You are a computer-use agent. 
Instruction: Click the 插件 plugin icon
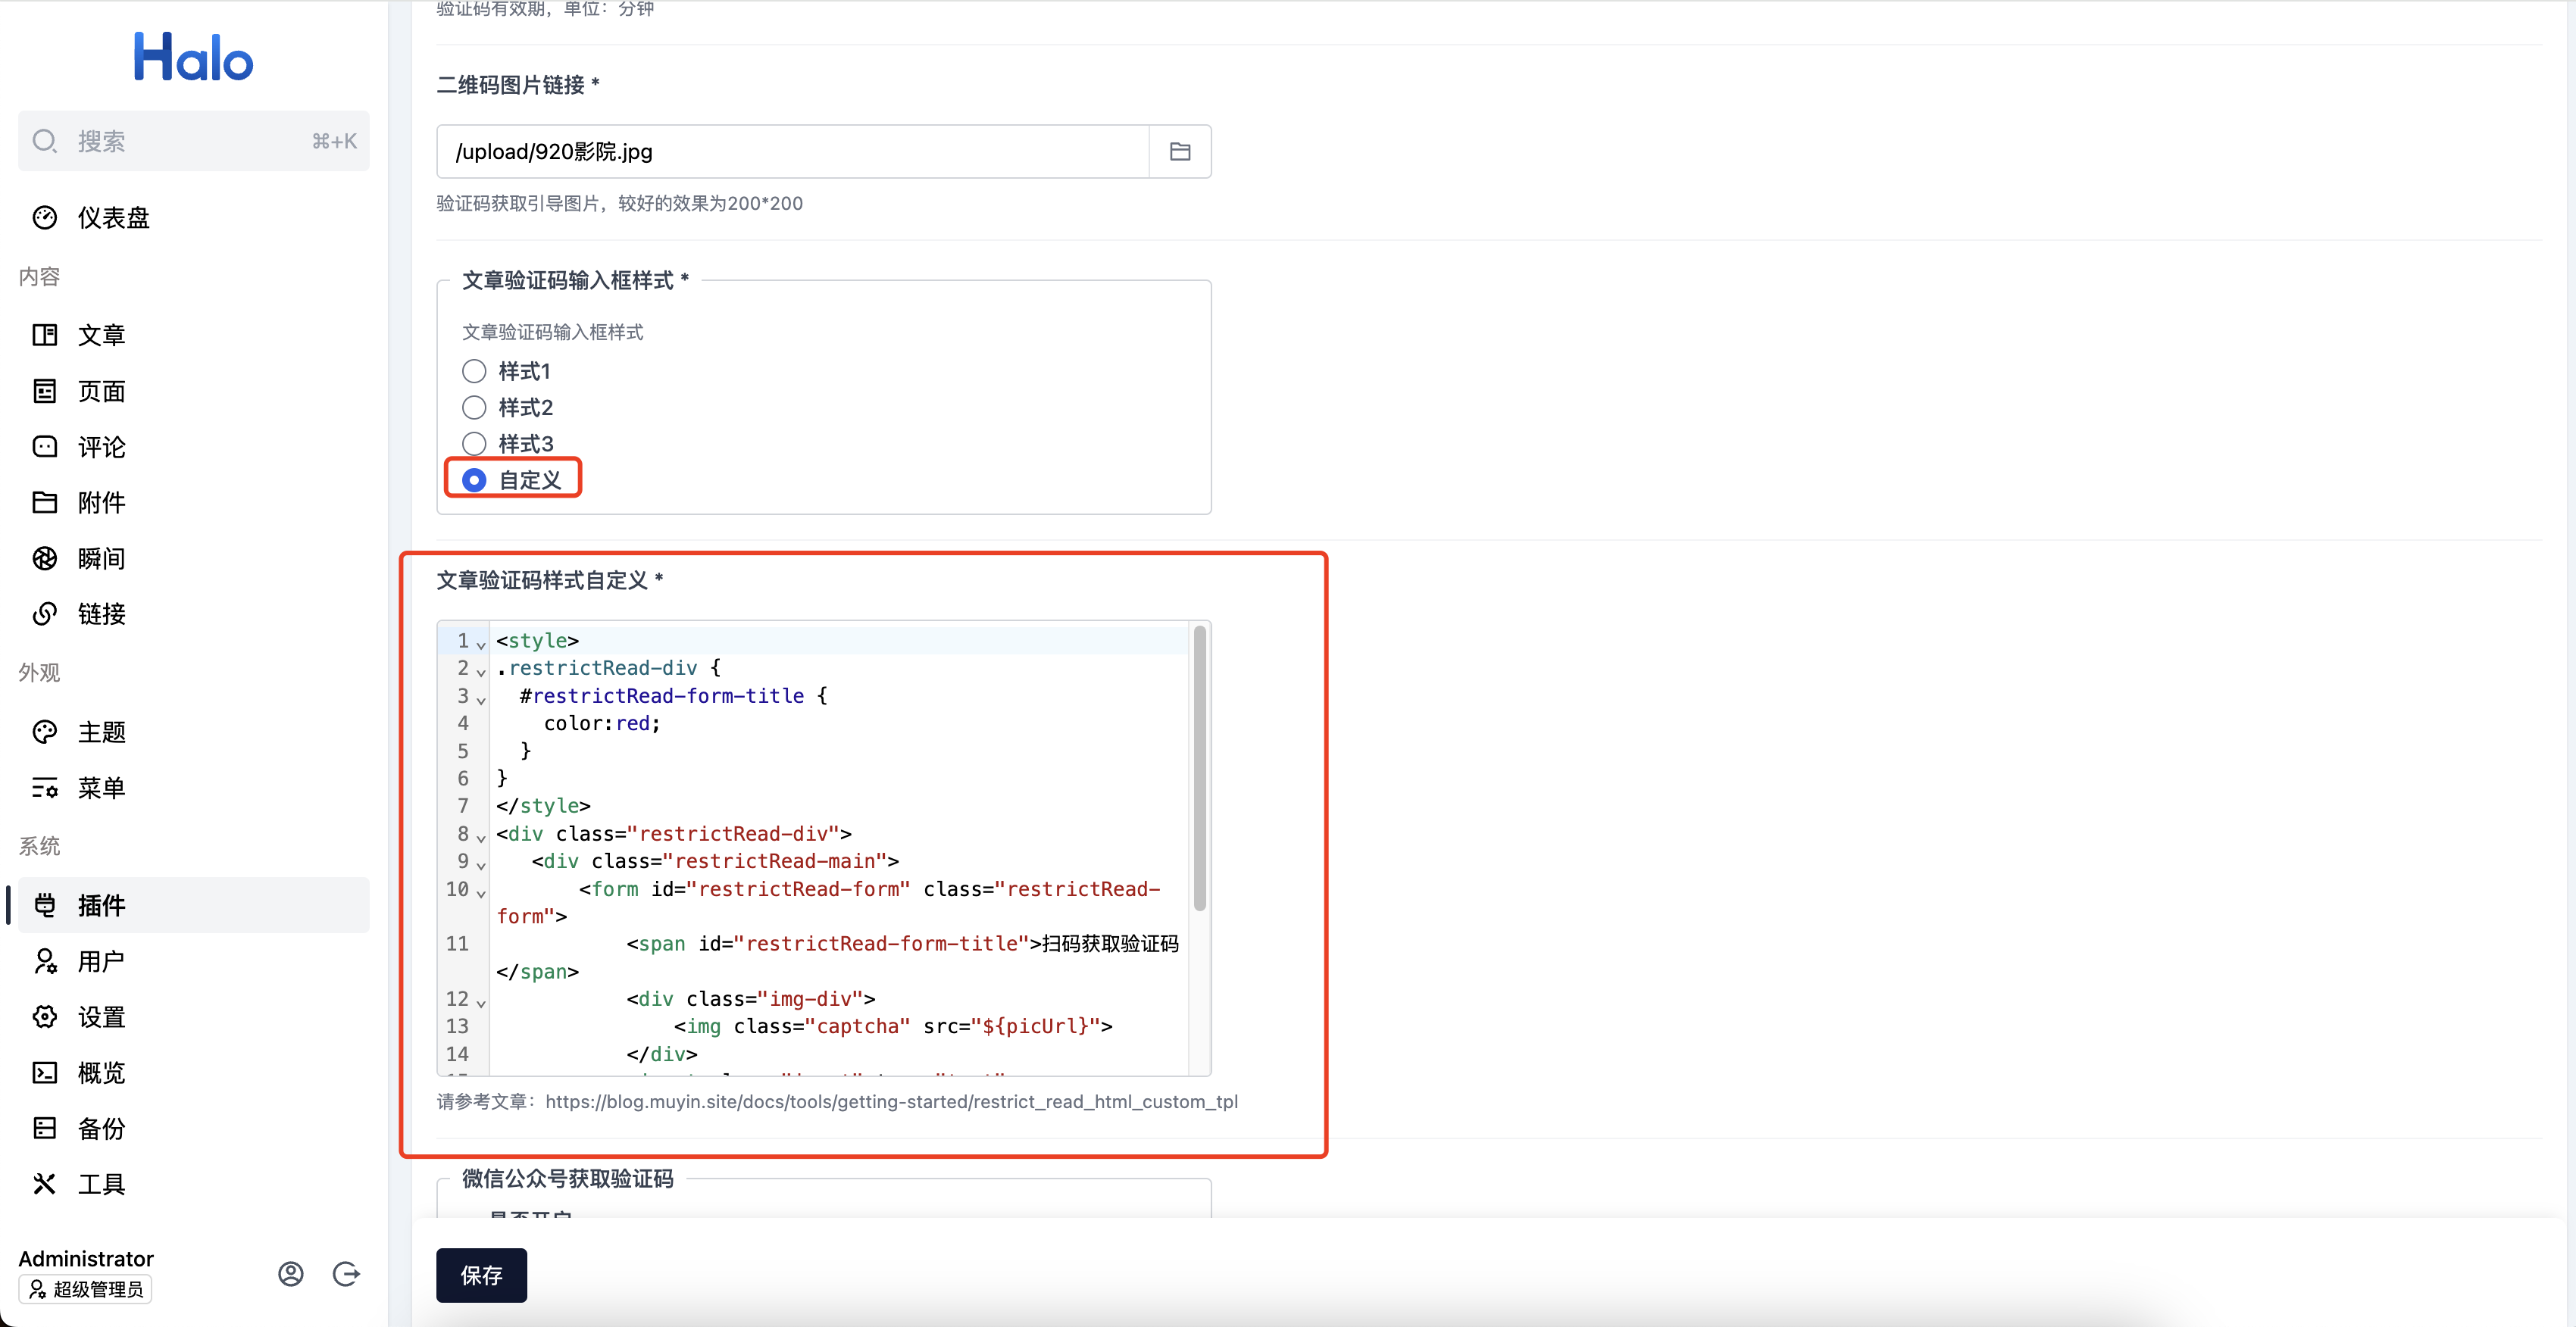pyautogui.click(x=45, y=905)
